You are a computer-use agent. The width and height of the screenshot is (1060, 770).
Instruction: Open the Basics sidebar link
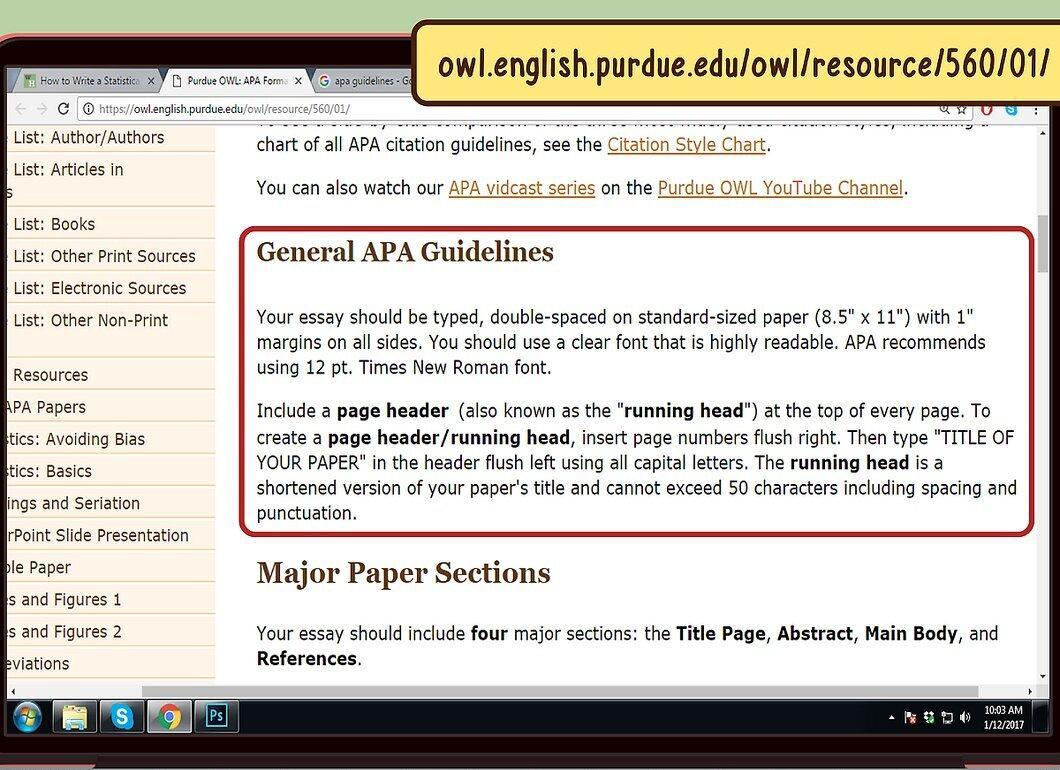[49, 471]
